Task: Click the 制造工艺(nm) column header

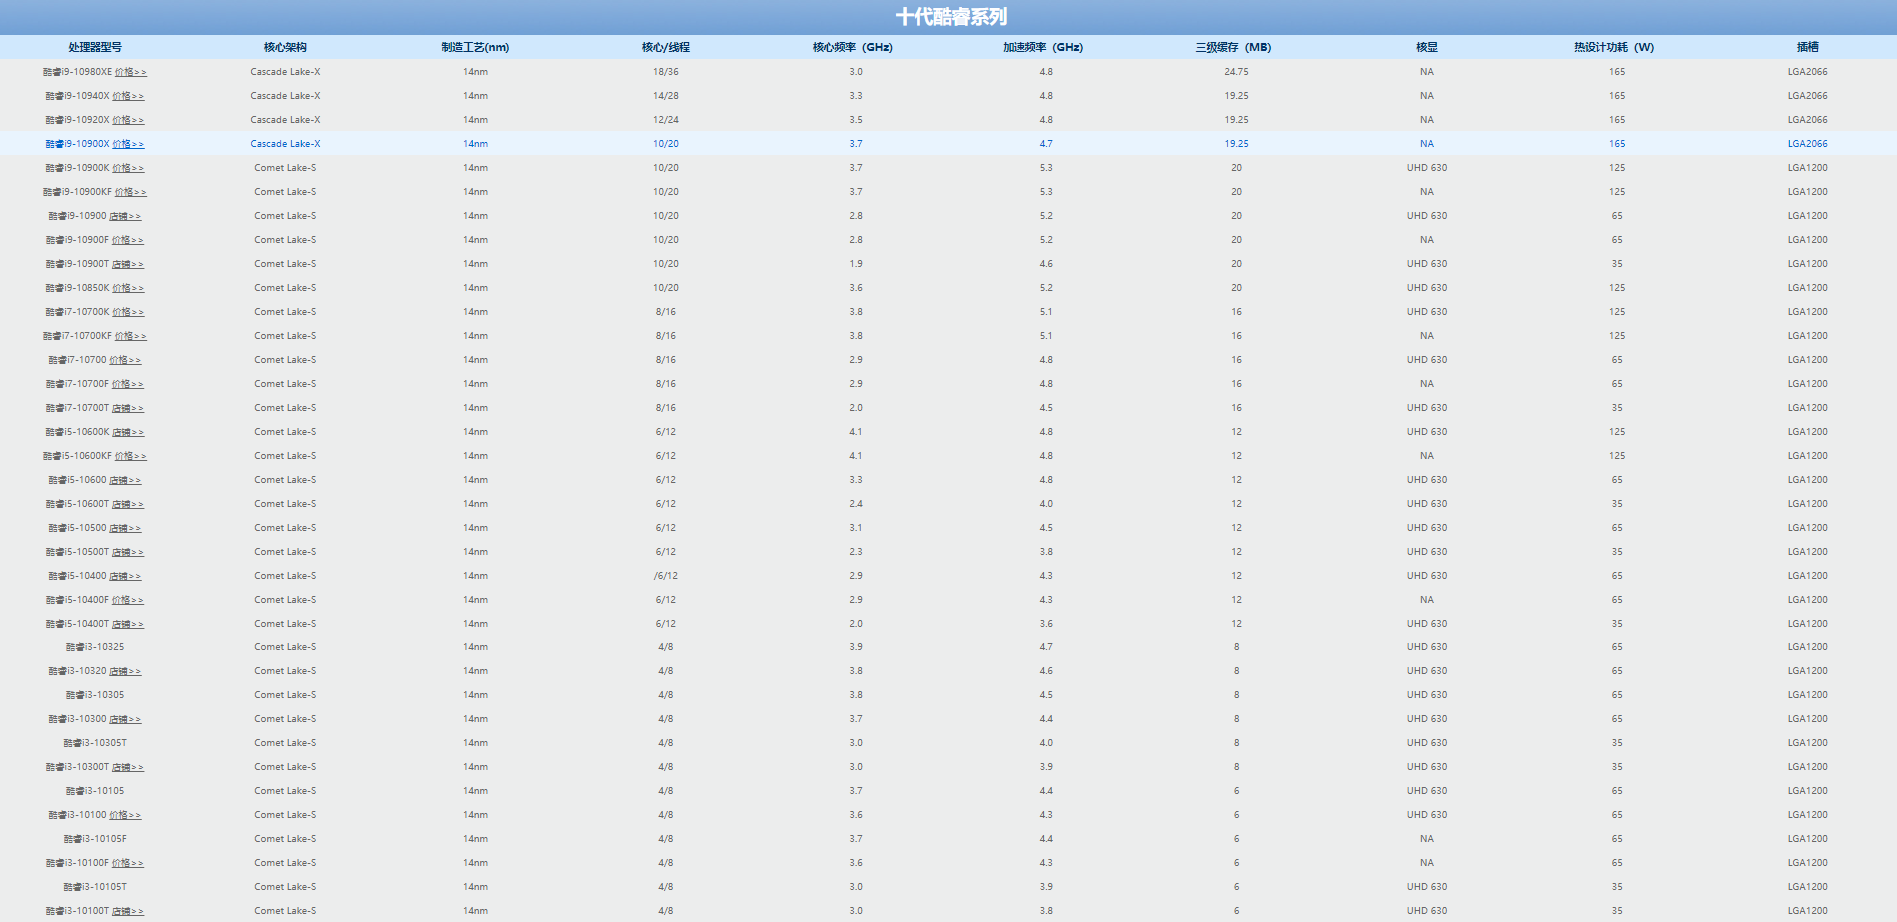Action: [475, 47]
